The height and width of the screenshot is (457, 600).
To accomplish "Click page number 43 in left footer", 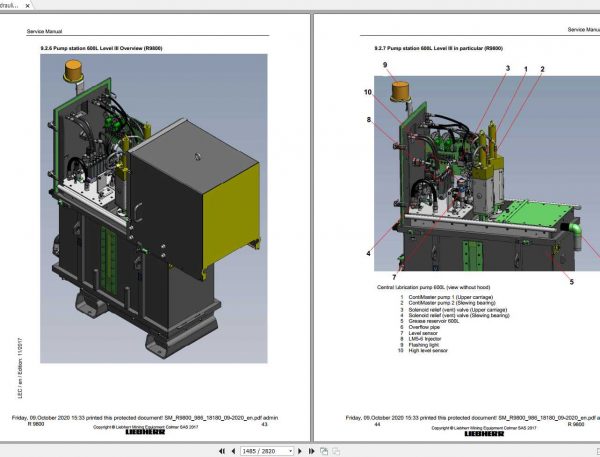I will coord(264,424).
